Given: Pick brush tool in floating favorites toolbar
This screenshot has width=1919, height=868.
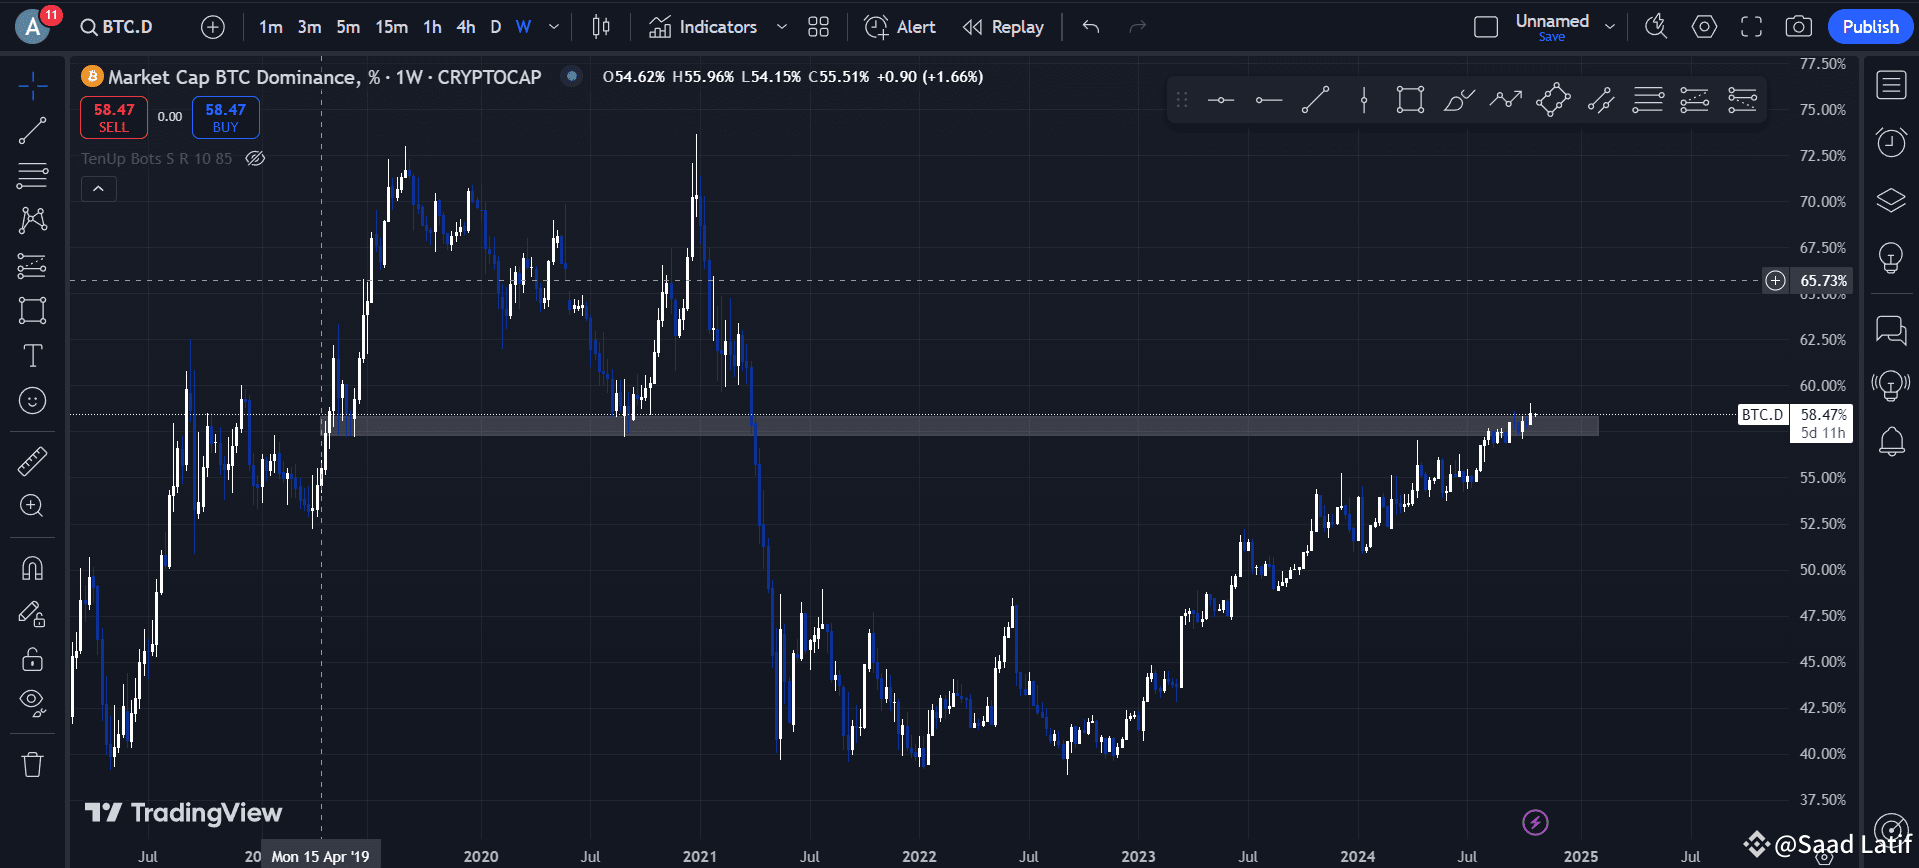Looking at the screenshot, I should [x=1459, y=100].
